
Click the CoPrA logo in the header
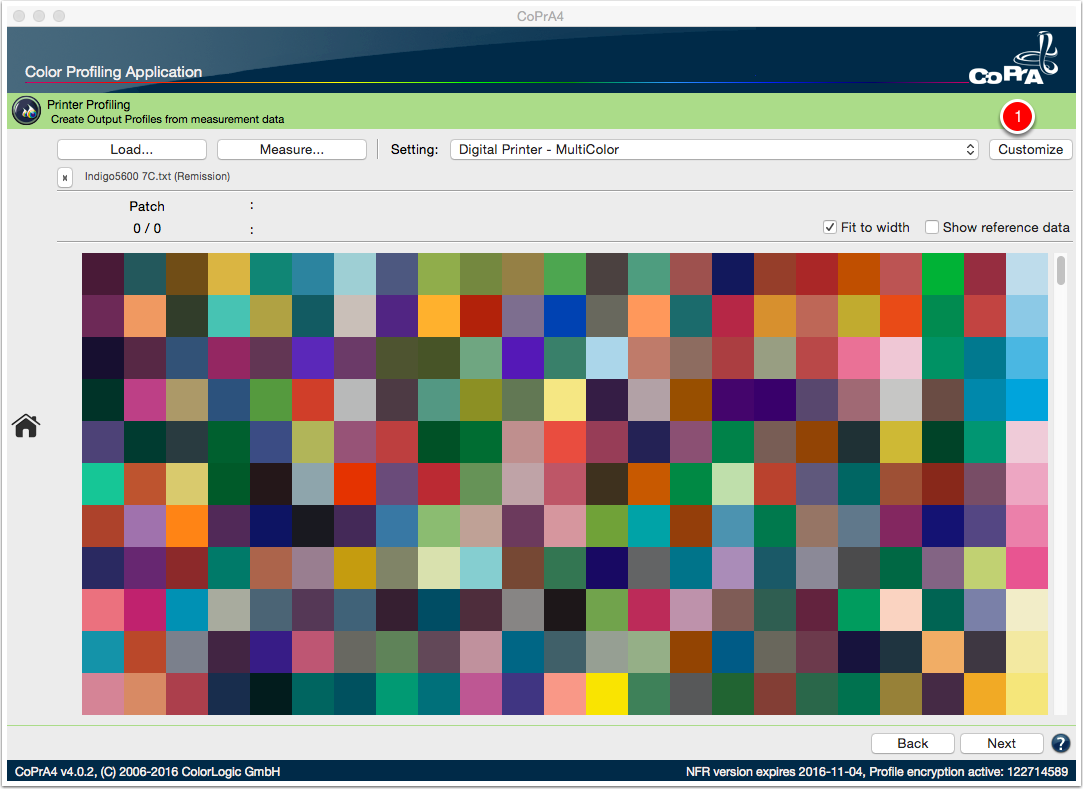[x=1013, y=59]
